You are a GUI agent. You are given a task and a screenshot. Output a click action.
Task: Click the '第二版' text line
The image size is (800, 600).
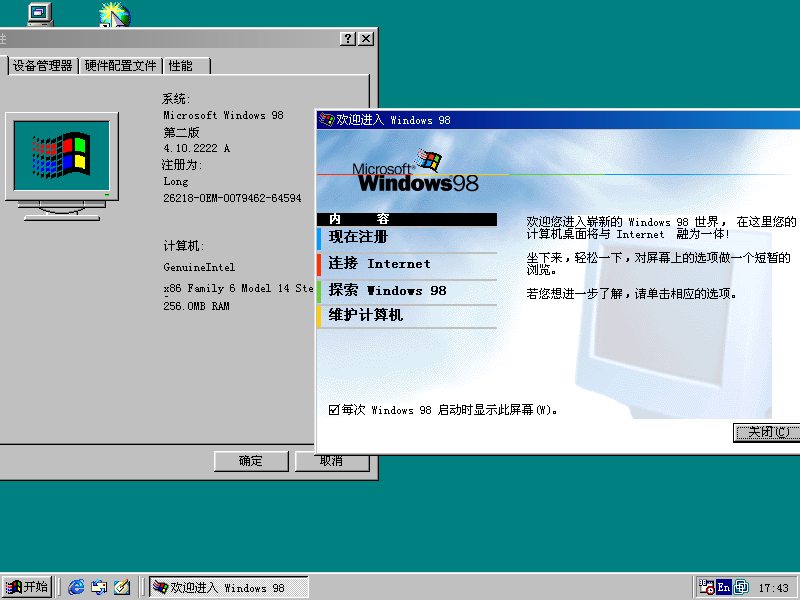coord(181,133)
